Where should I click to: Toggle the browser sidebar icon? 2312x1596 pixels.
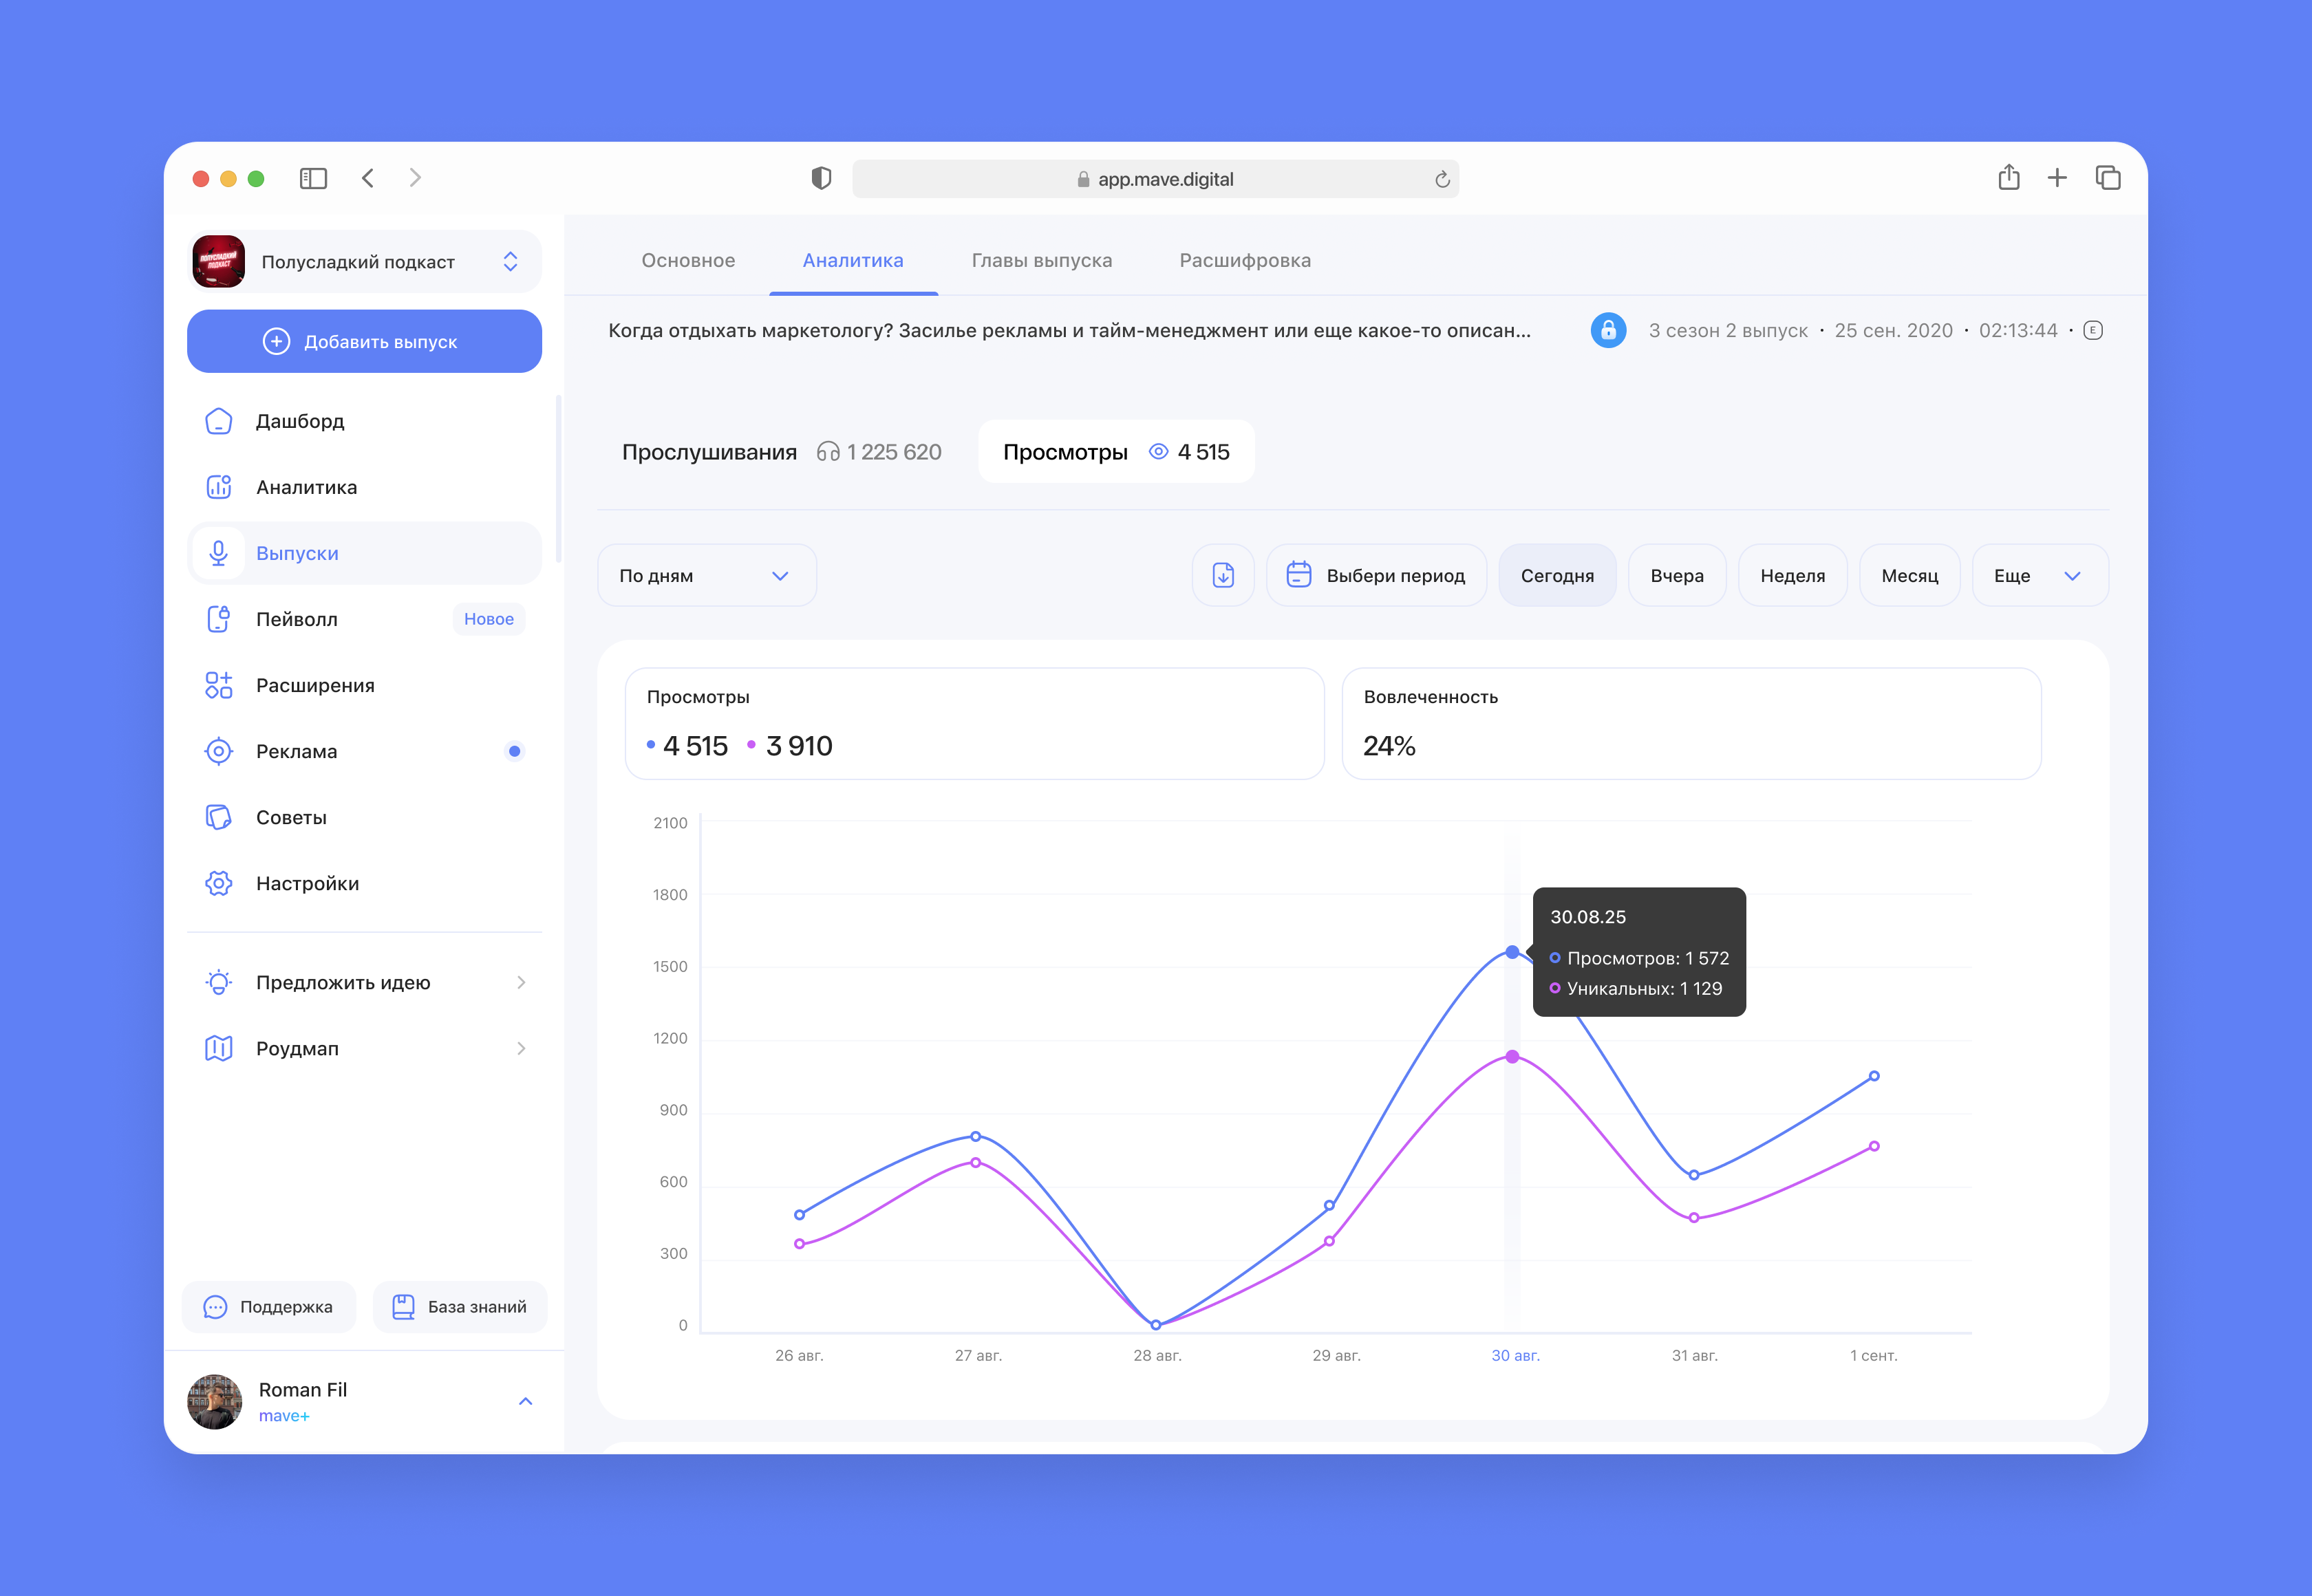pyautogui.click(x=313, y=178)
